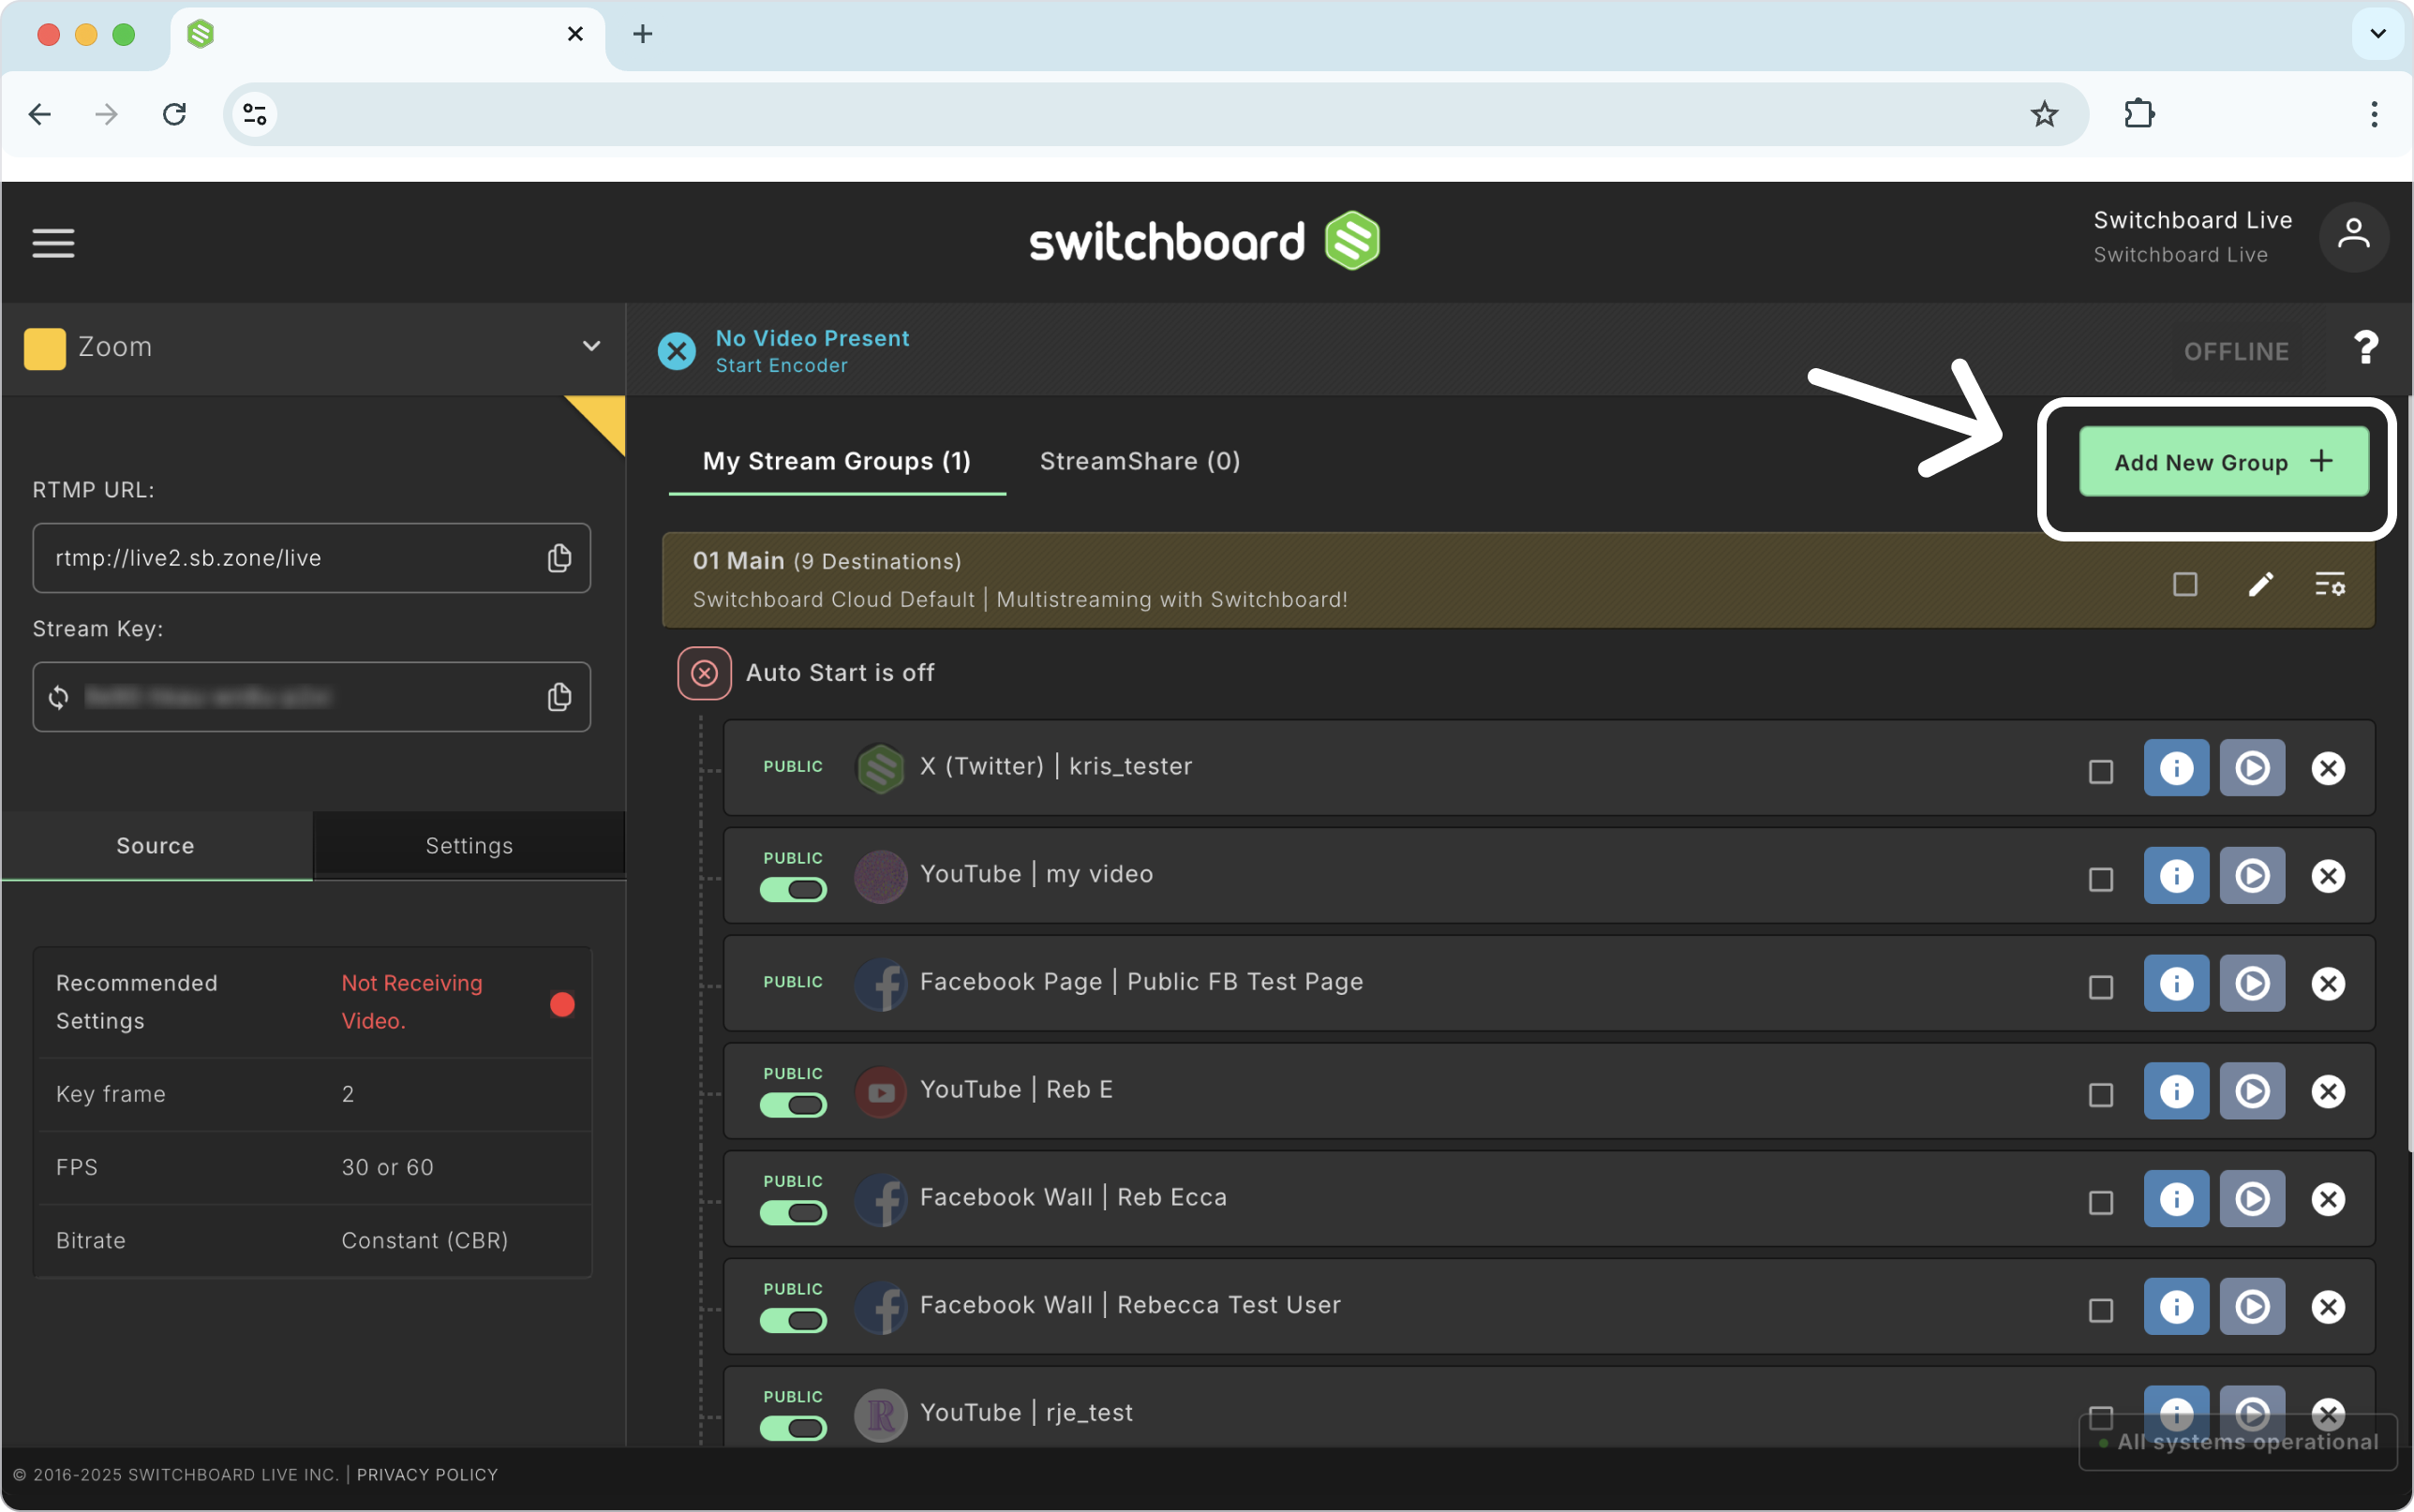Start stream to YouTube Reb E
2414x1512 pixels.
[2252, 1091]
